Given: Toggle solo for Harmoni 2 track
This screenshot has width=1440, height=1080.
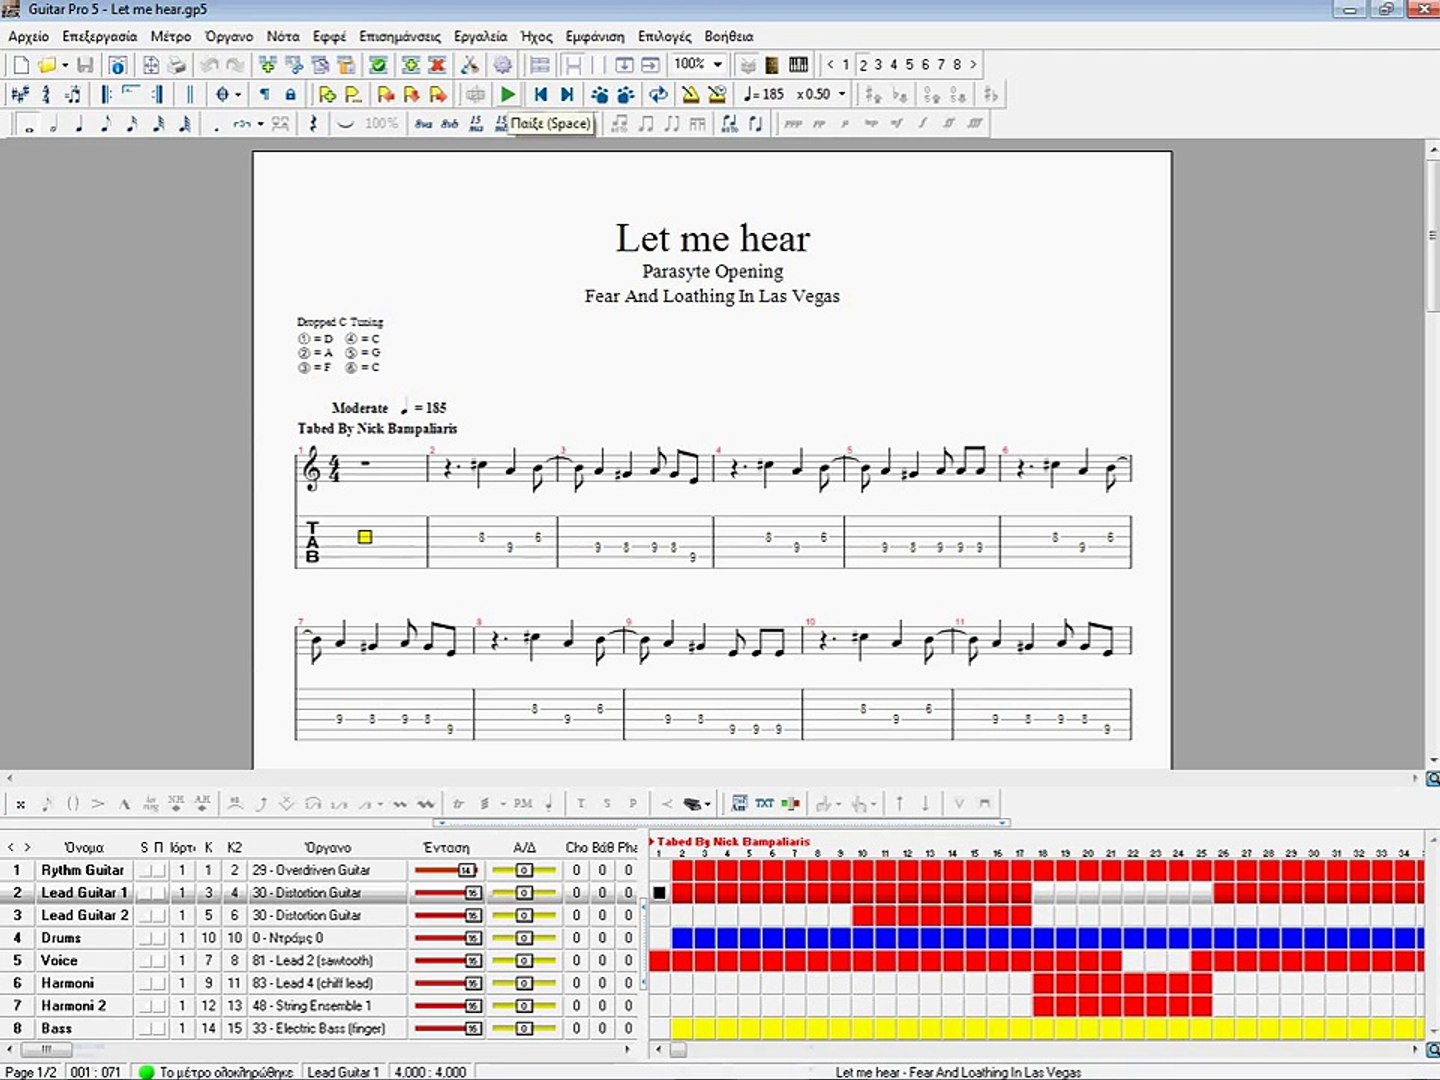Looking at the screenshot, I should pyautogui.click(x=145, y=1006).
